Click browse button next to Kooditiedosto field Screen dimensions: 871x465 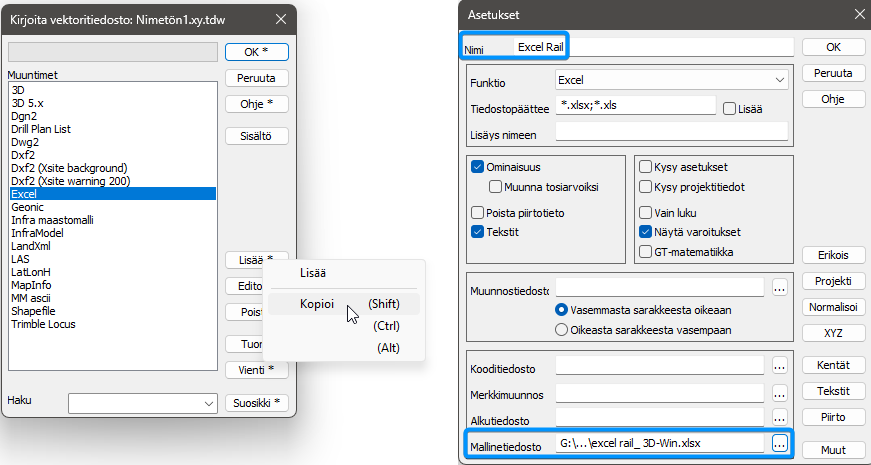[780, 367]
